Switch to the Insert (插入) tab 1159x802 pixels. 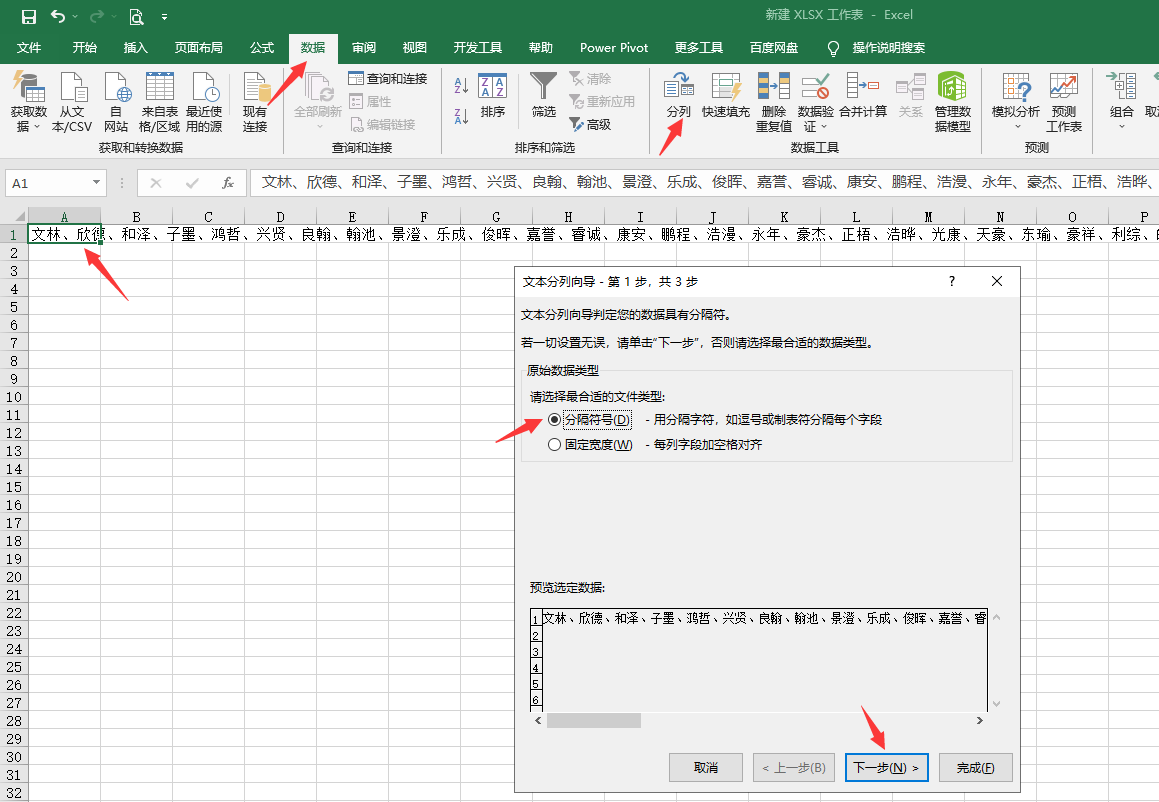tap(135, 48)
